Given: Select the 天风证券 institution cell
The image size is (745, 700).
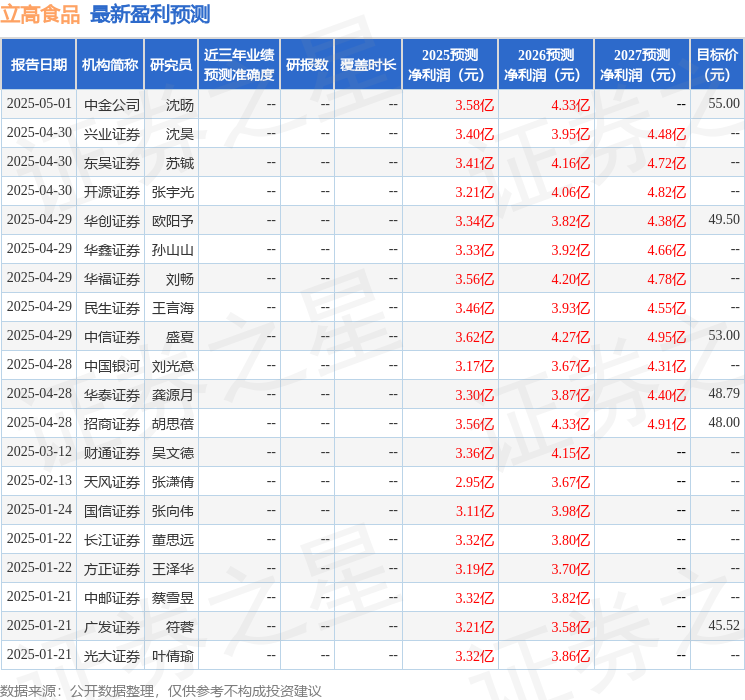Looking at the screenshot, I should tap(112, 482).
